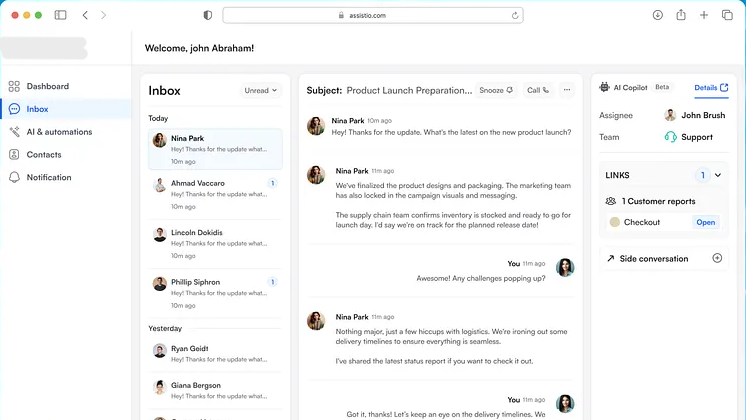The width and height of the screenshot is (746, 420).
Task: Open the conversation more options menu
Action: [567, 90]
